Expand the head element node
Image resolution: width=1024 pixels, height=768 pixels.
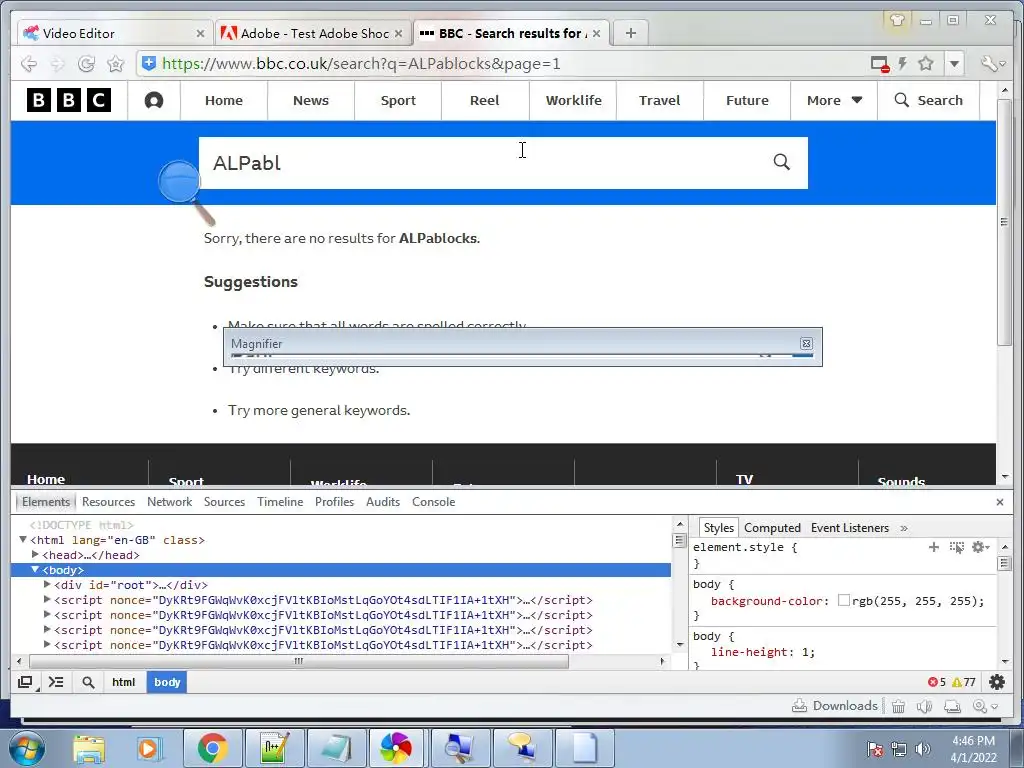pyautogui.click(x=35, y=554)
